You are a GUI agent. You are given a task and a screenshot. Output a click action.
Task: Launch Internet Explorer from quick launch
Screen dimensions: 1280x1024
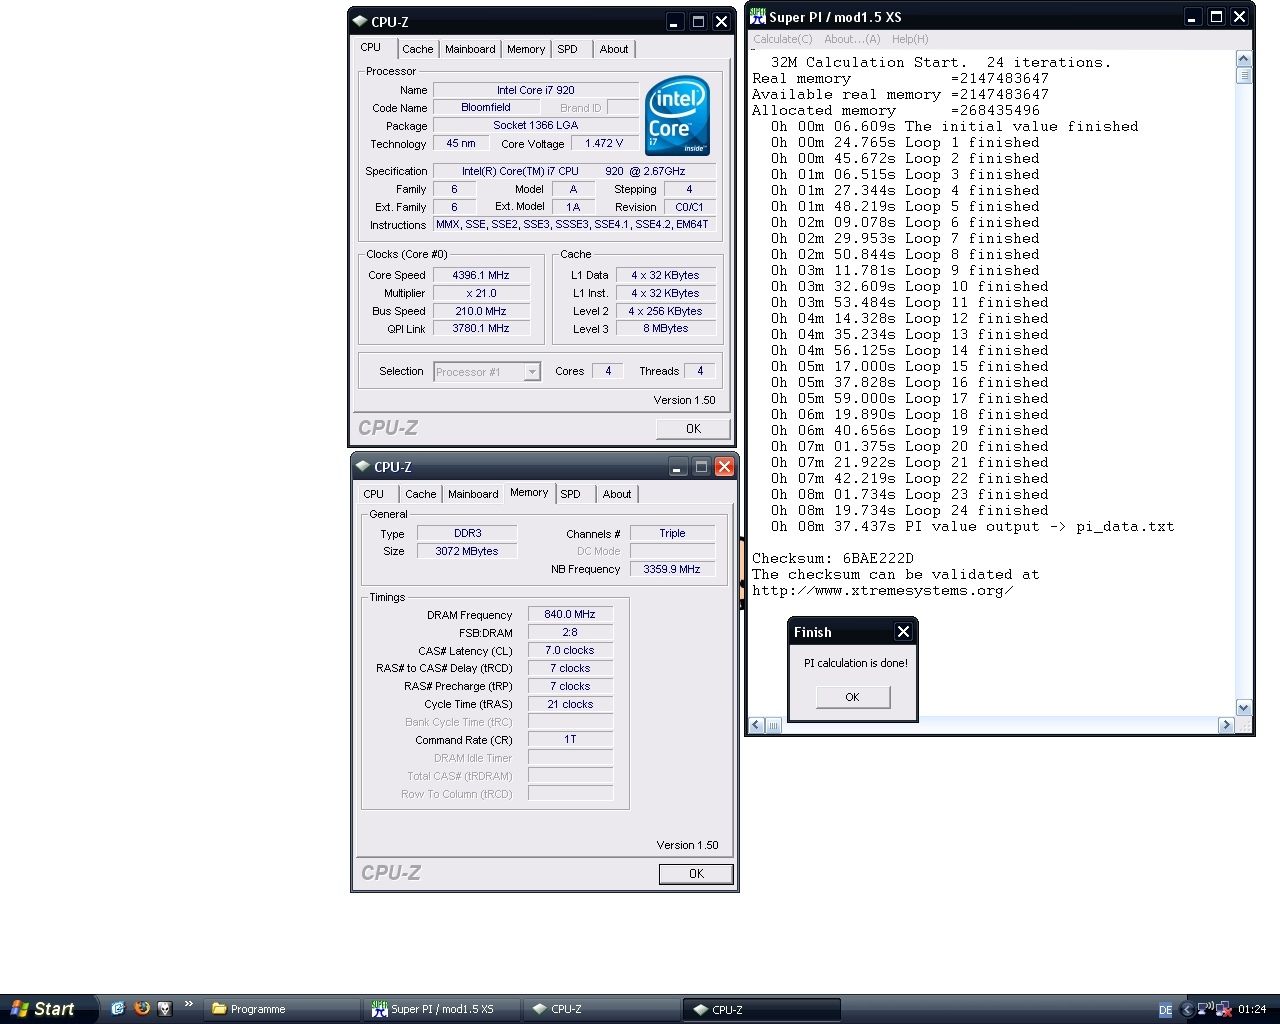[x=117, y=1009]
